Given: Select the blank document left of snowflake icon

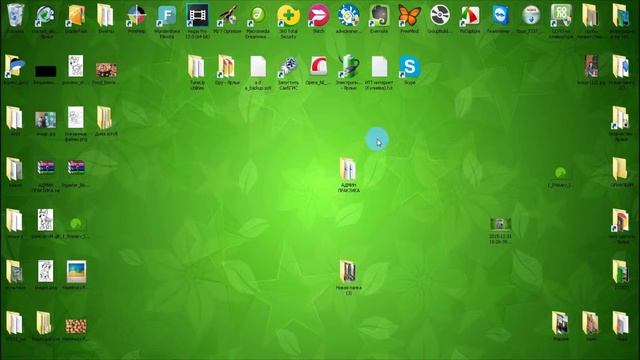Looking at the screenshot, I should [x=258, y=67].
